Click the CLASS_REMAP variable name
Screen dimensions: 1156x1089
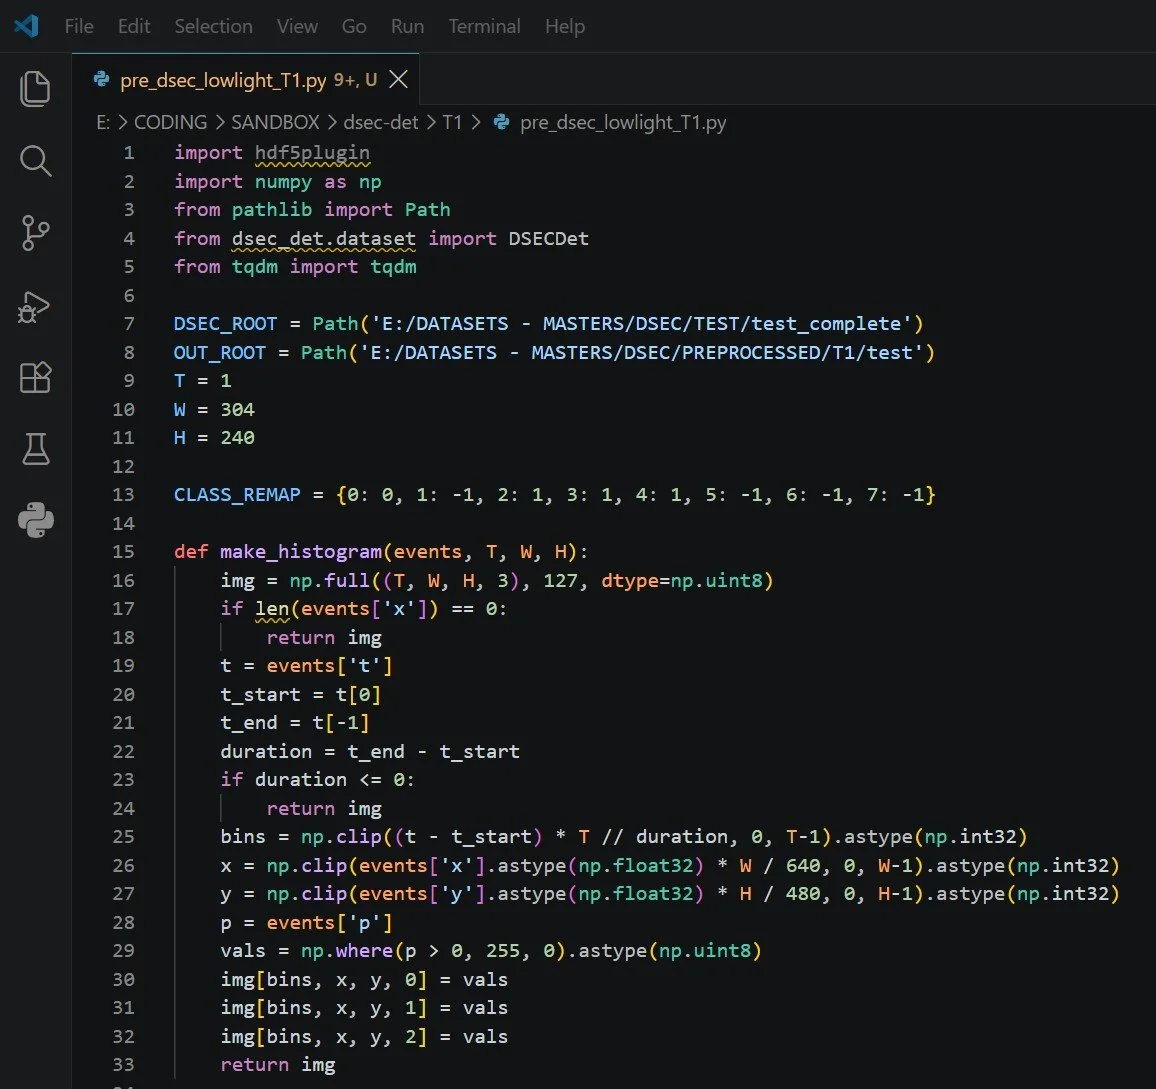coord(237,495)
